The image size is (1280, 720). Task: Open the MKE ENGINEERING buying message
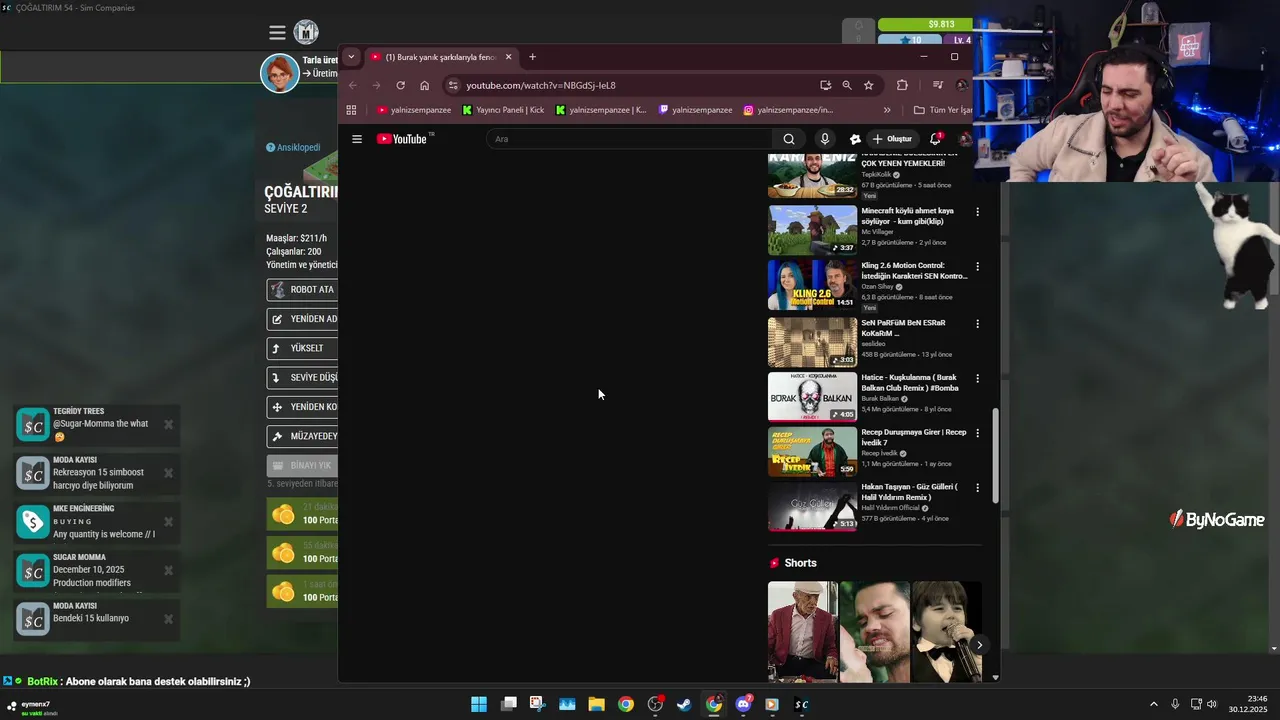[96, 522]
